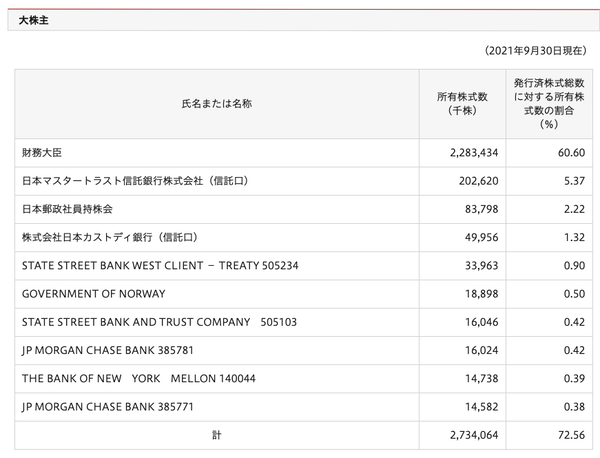The height and width of the screenshot is (458, 600).
Task: Click the 60.60 percentage cell
Action: tap(571, 153)
